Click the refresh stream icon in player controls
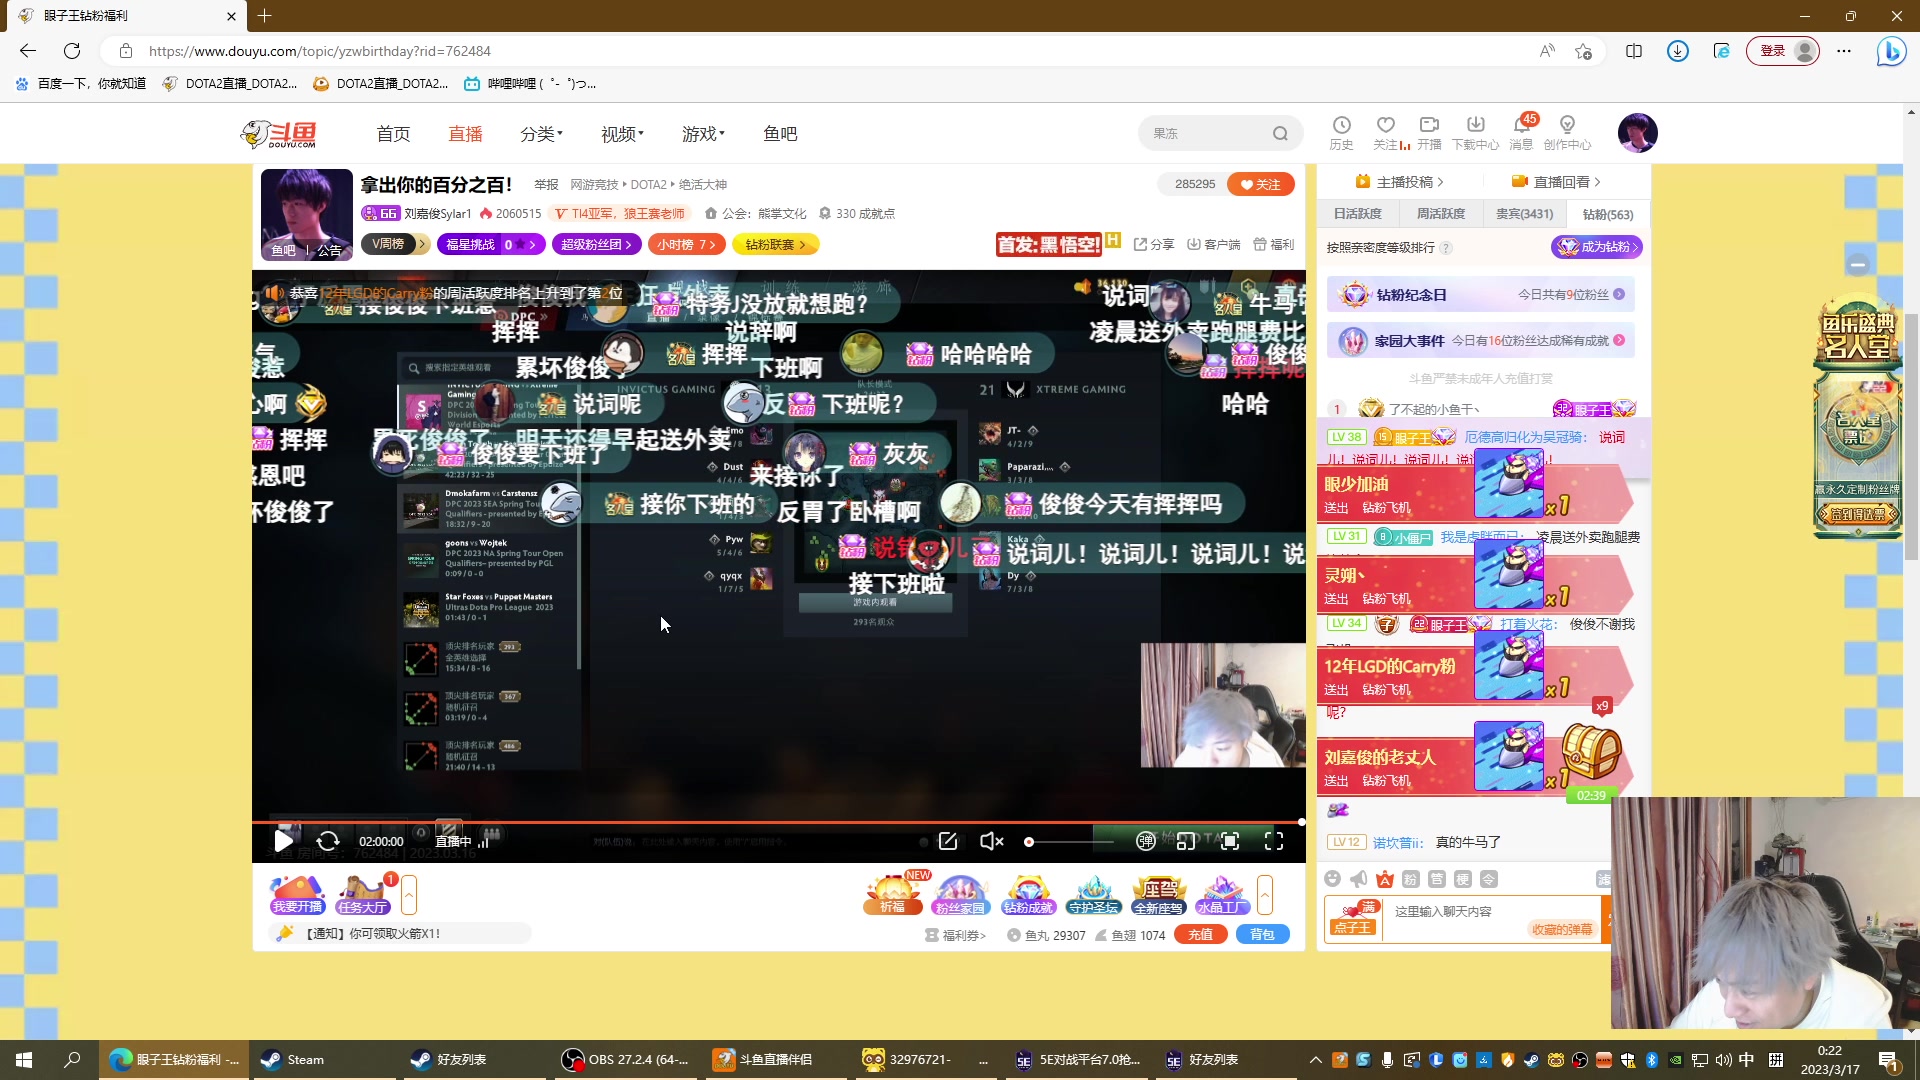The height and width of the screenshot is (1080, 1920). click(327, 841)
